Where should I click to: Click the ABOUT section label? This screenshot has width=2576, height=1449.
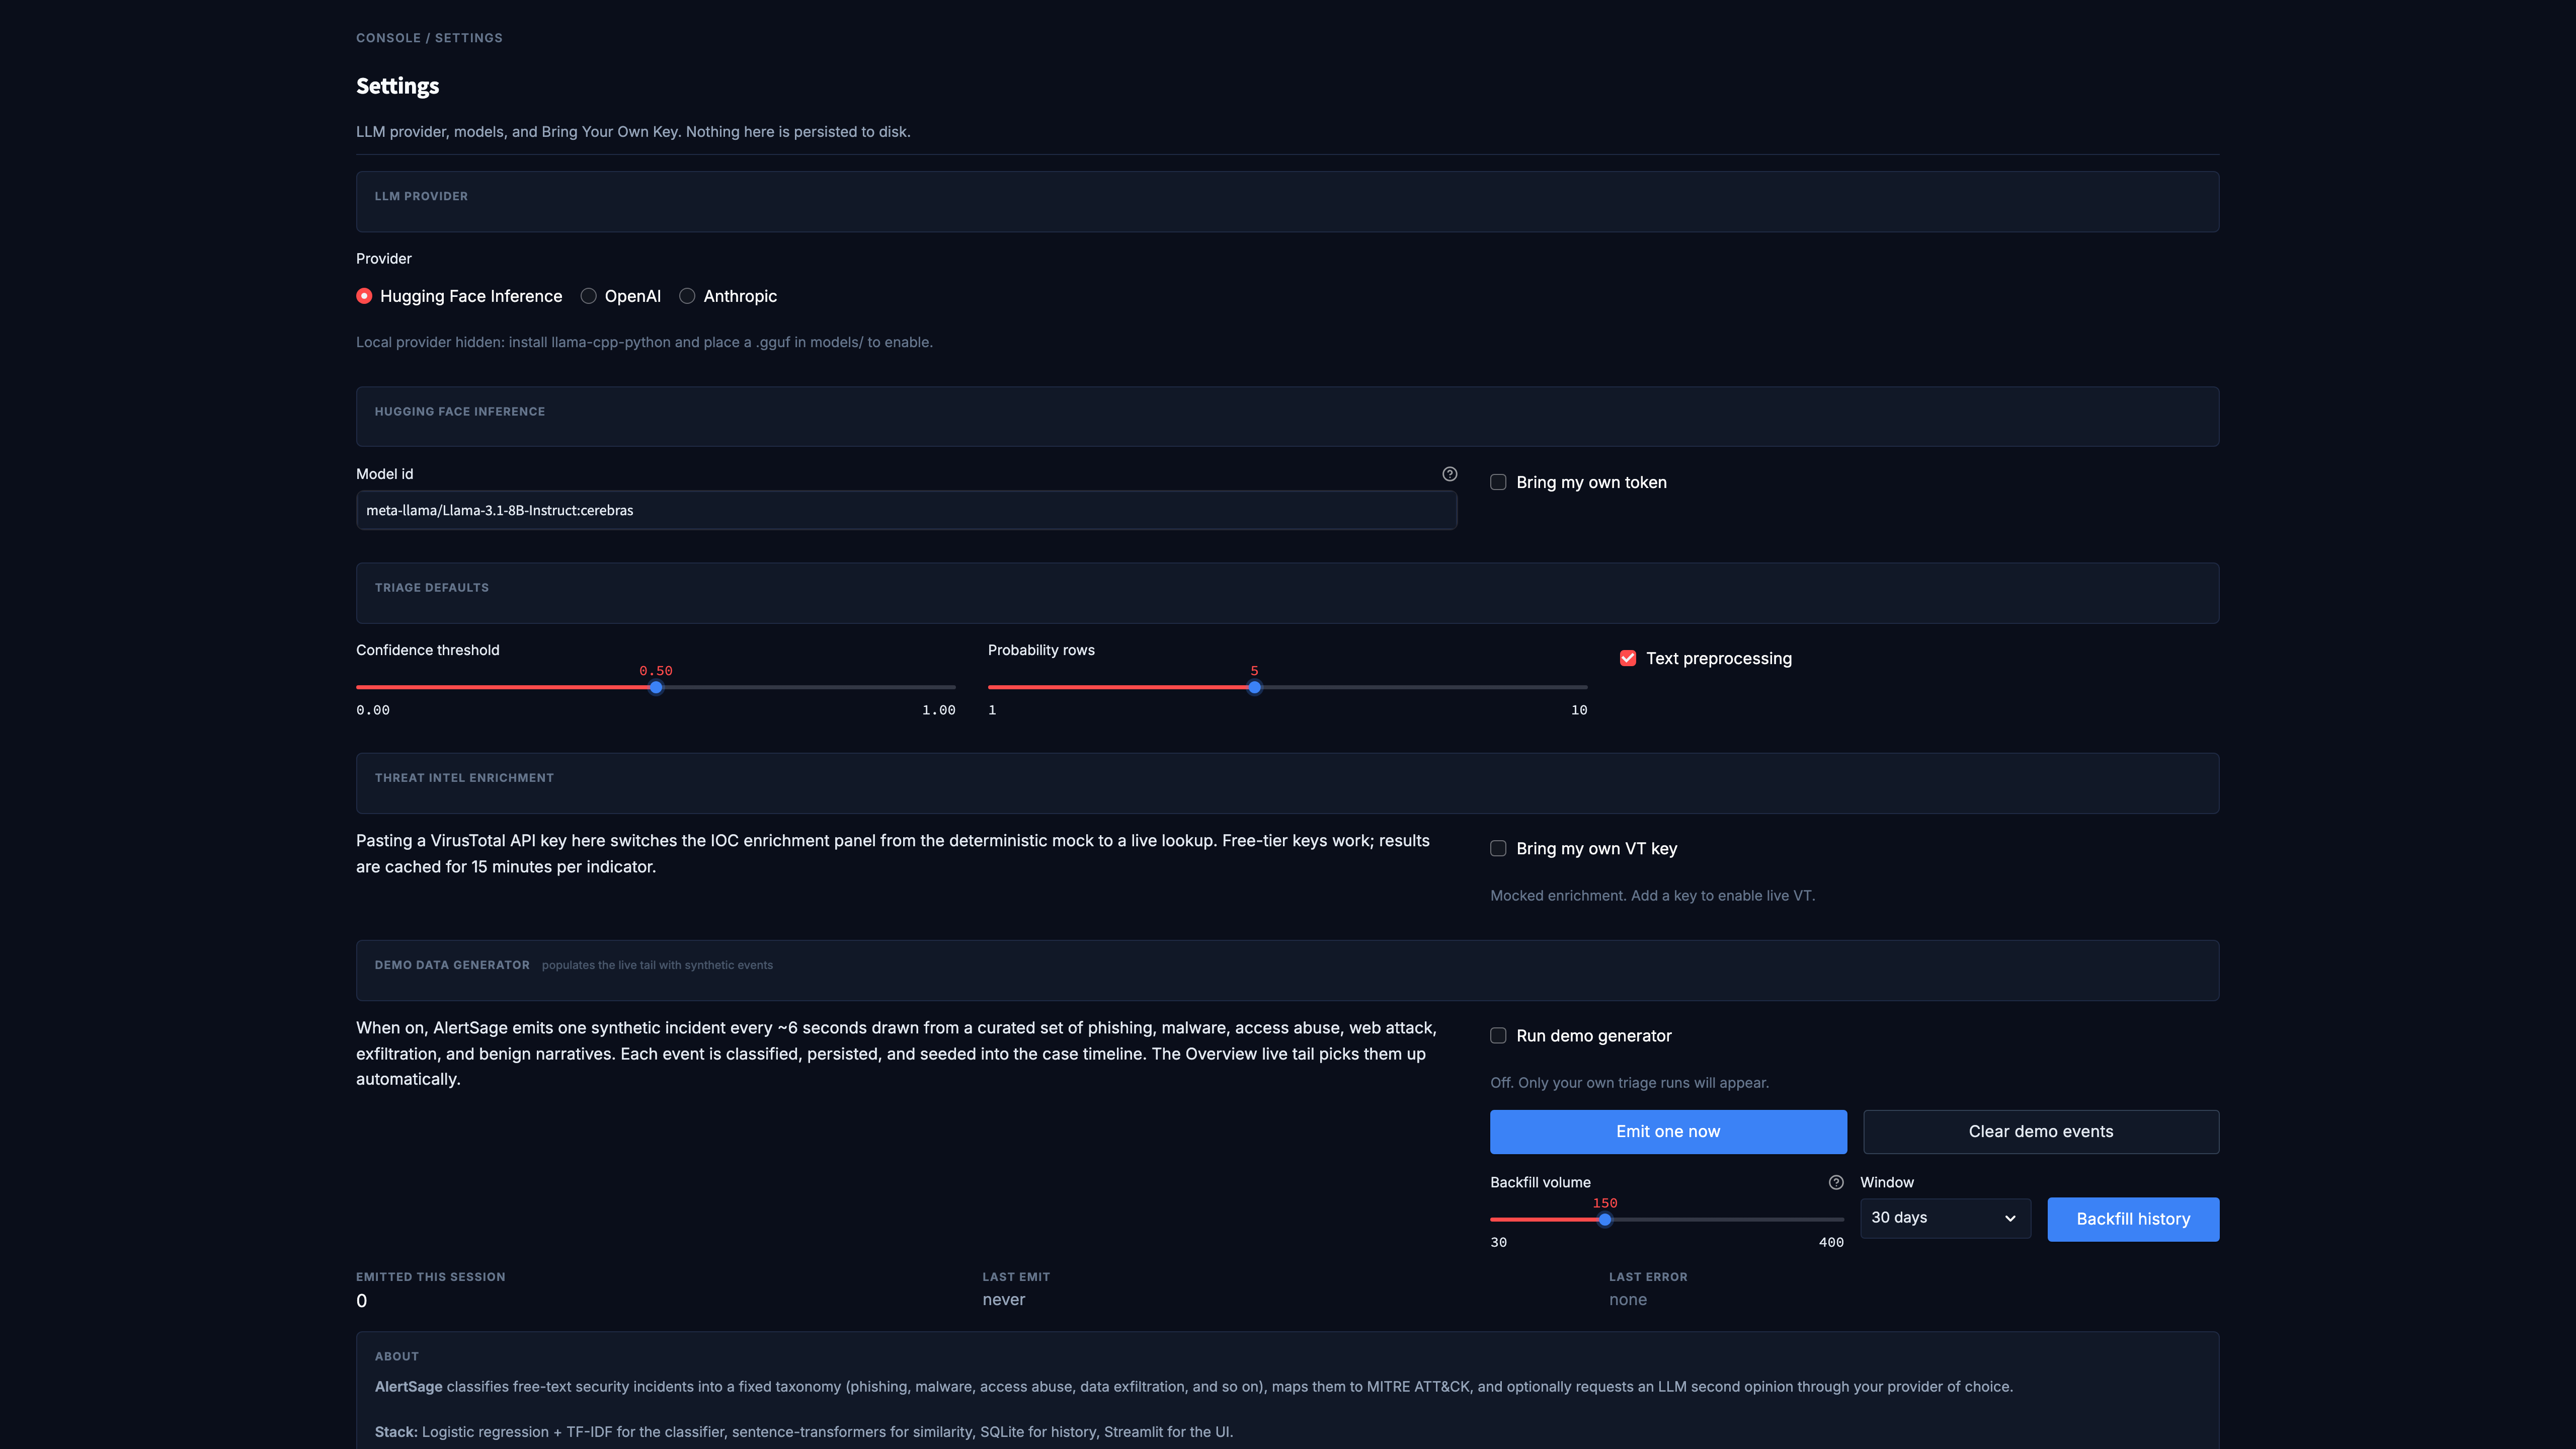click(x=397, y=1356)
